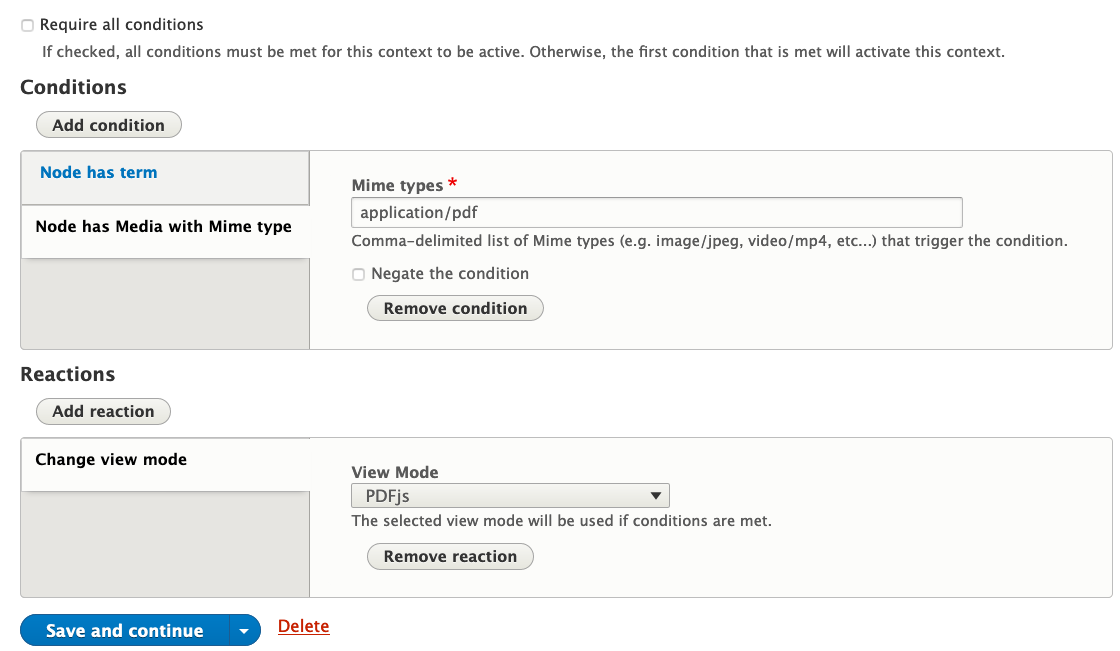The width and height of the screenshot is (1120, 651).
Task: Click the Add condition button
Action: point(108,124)
